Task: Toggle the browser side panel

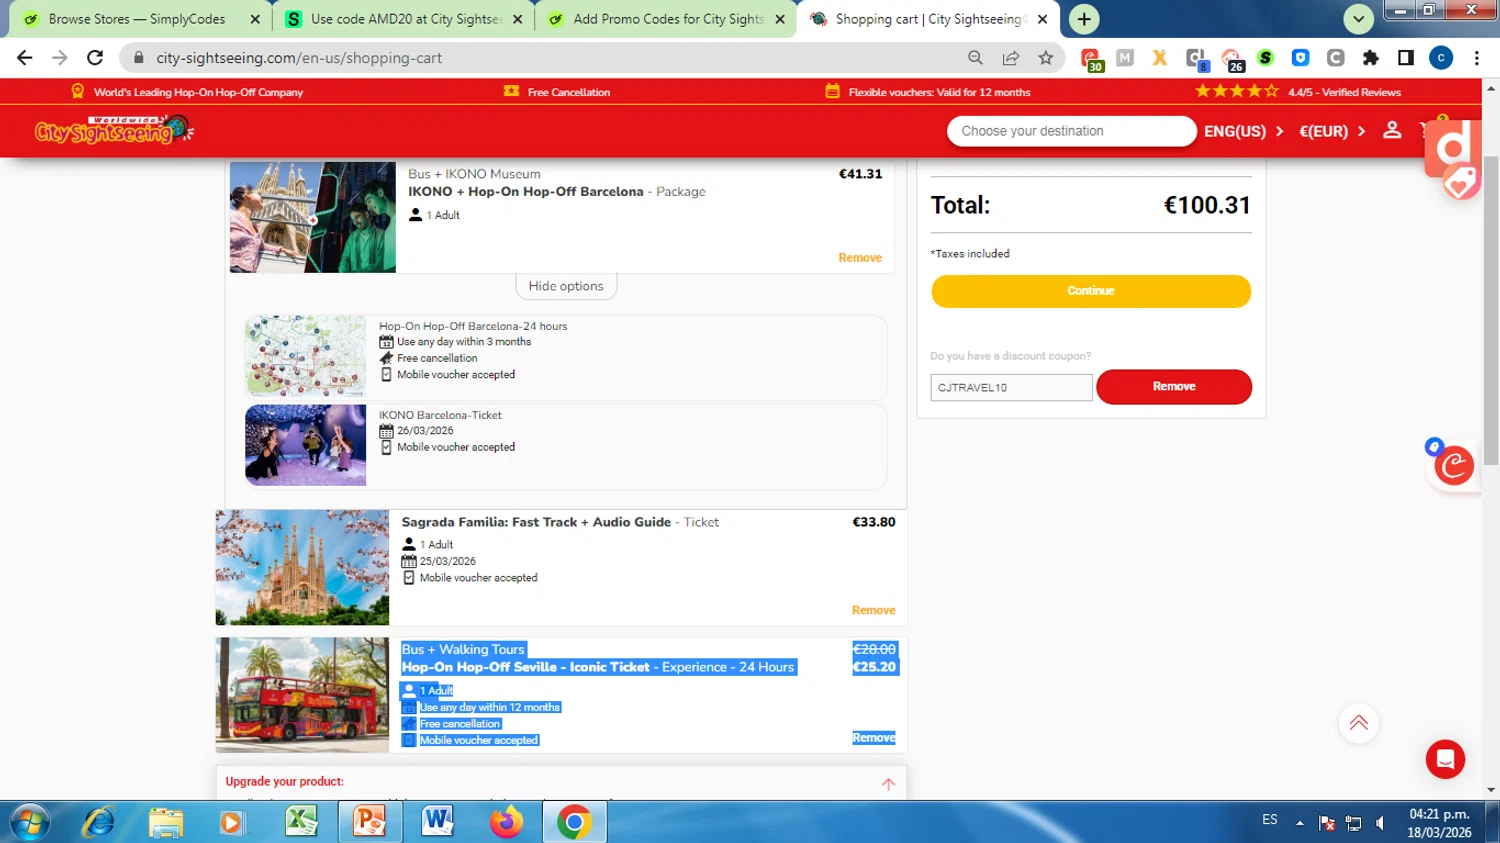Action: coord(1406,58)
